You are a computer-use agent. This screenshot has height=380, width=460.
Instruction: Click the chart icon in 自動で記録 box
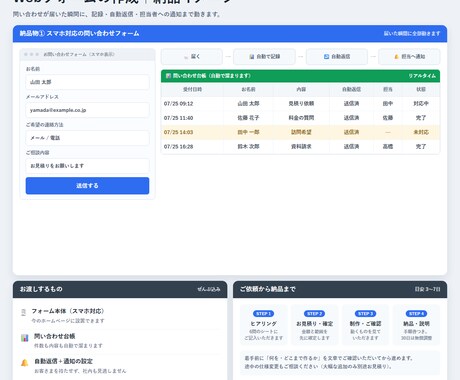(252, 57)
